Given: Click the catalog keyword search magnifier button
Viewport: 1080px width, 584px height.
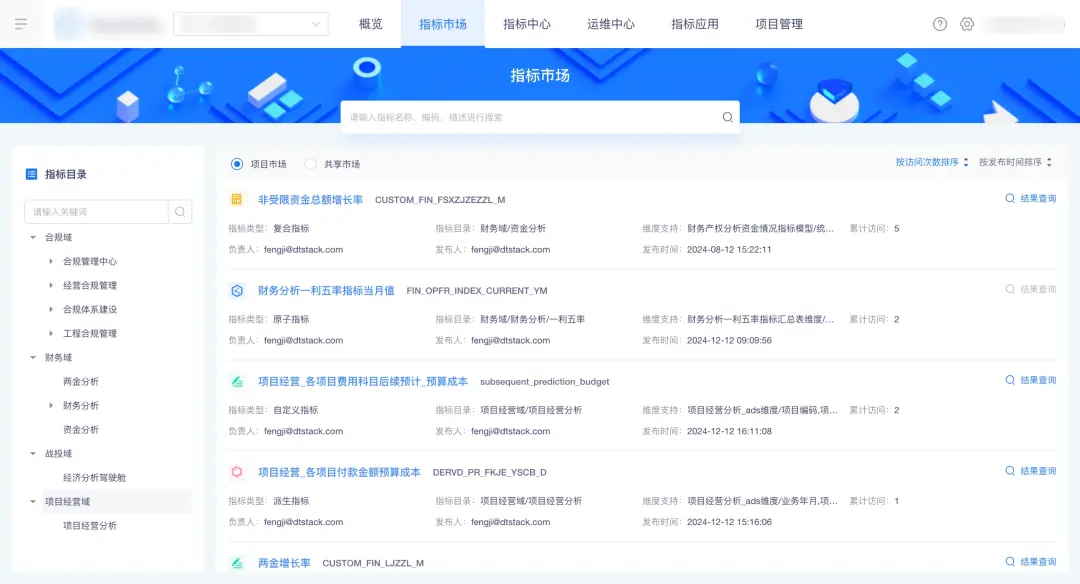Looking at the screenshot, I should [x=180, y=212].
